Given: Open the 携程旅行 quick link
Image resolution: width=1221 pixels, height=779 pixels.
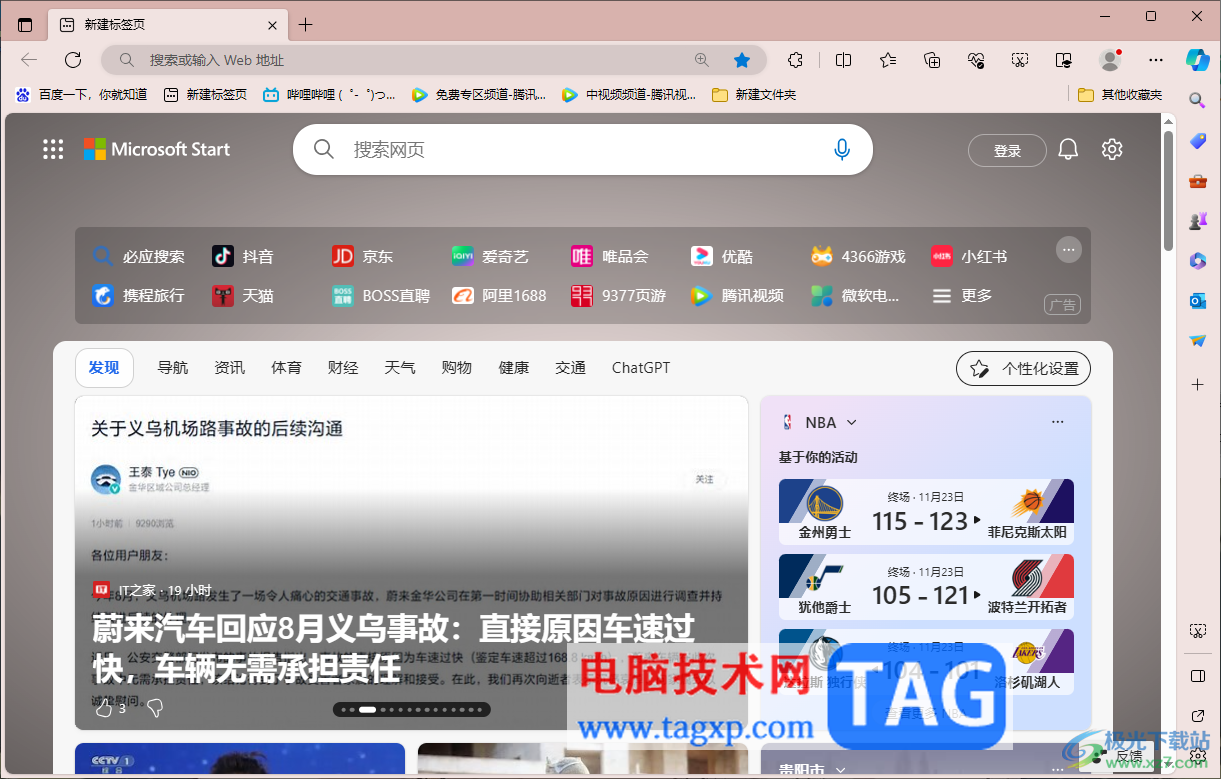Looking at the screenshot, I should (x=138, y=295).
